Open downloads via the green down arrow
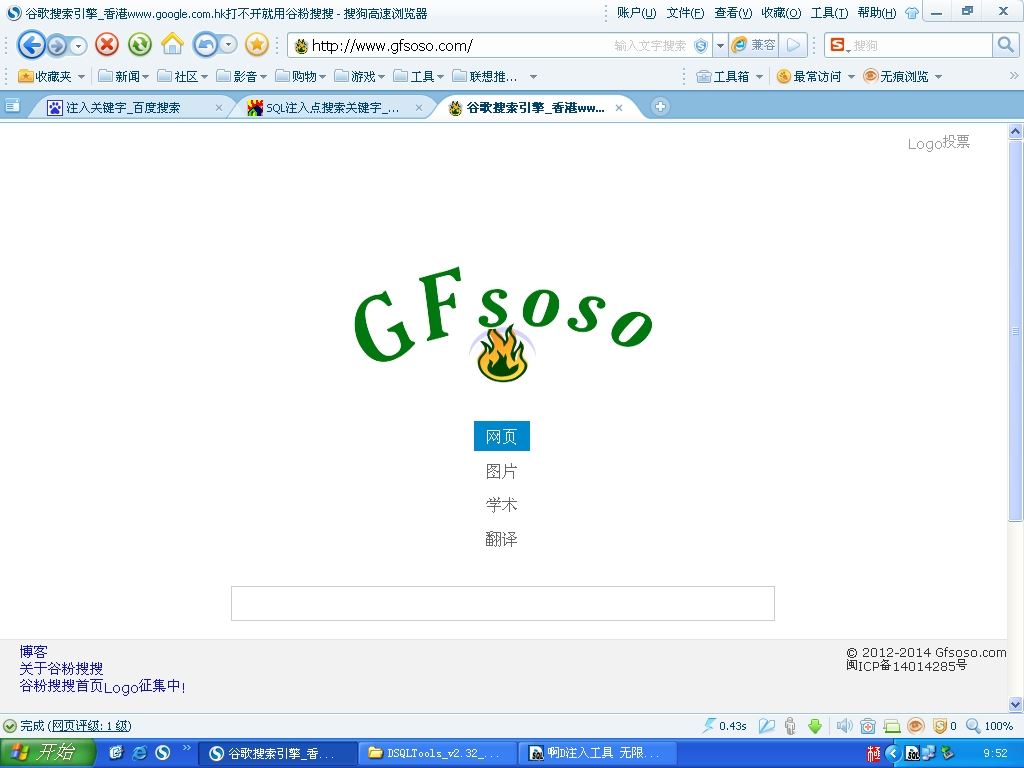Screen dimensions: 1024x768 click(814, 726)
